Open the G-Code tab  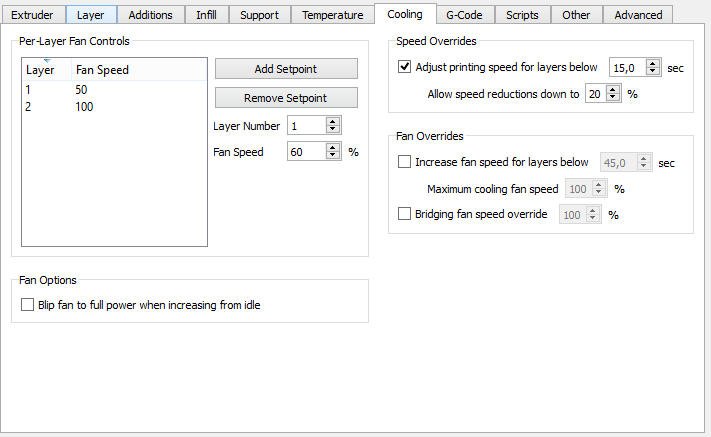[464, 15]
